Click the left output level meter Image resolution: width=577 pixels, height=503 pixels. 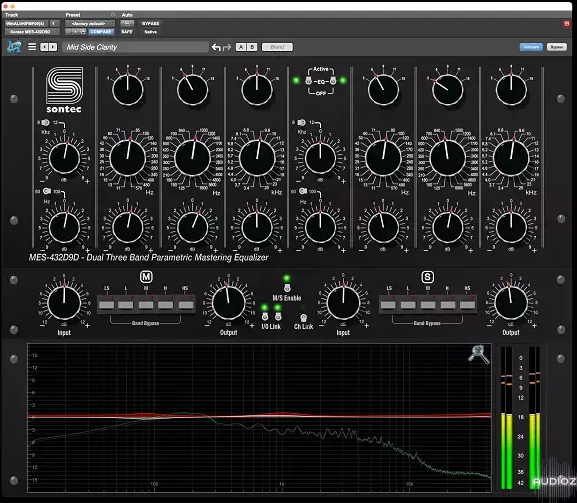(506, 418)
